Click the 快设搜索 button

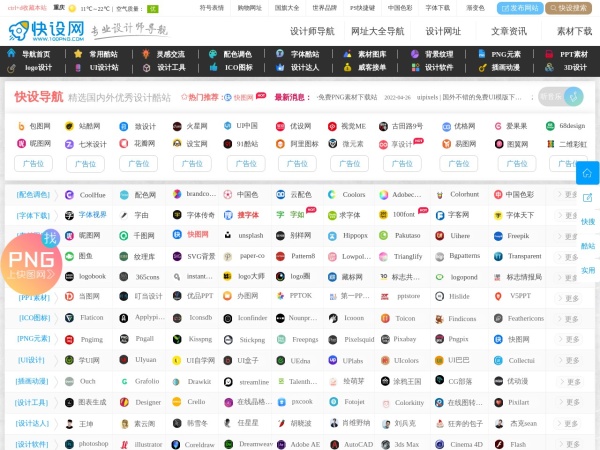[x=568, y=8]
